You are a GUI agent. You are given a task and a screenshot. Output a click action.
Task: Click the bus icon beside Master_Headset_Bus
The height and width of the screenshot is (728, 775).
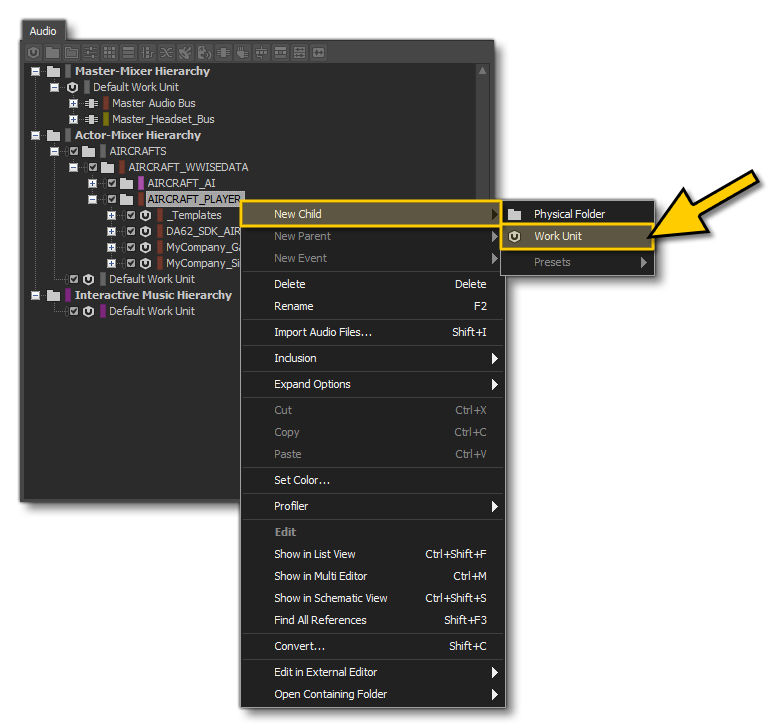(x=91, y=120)
